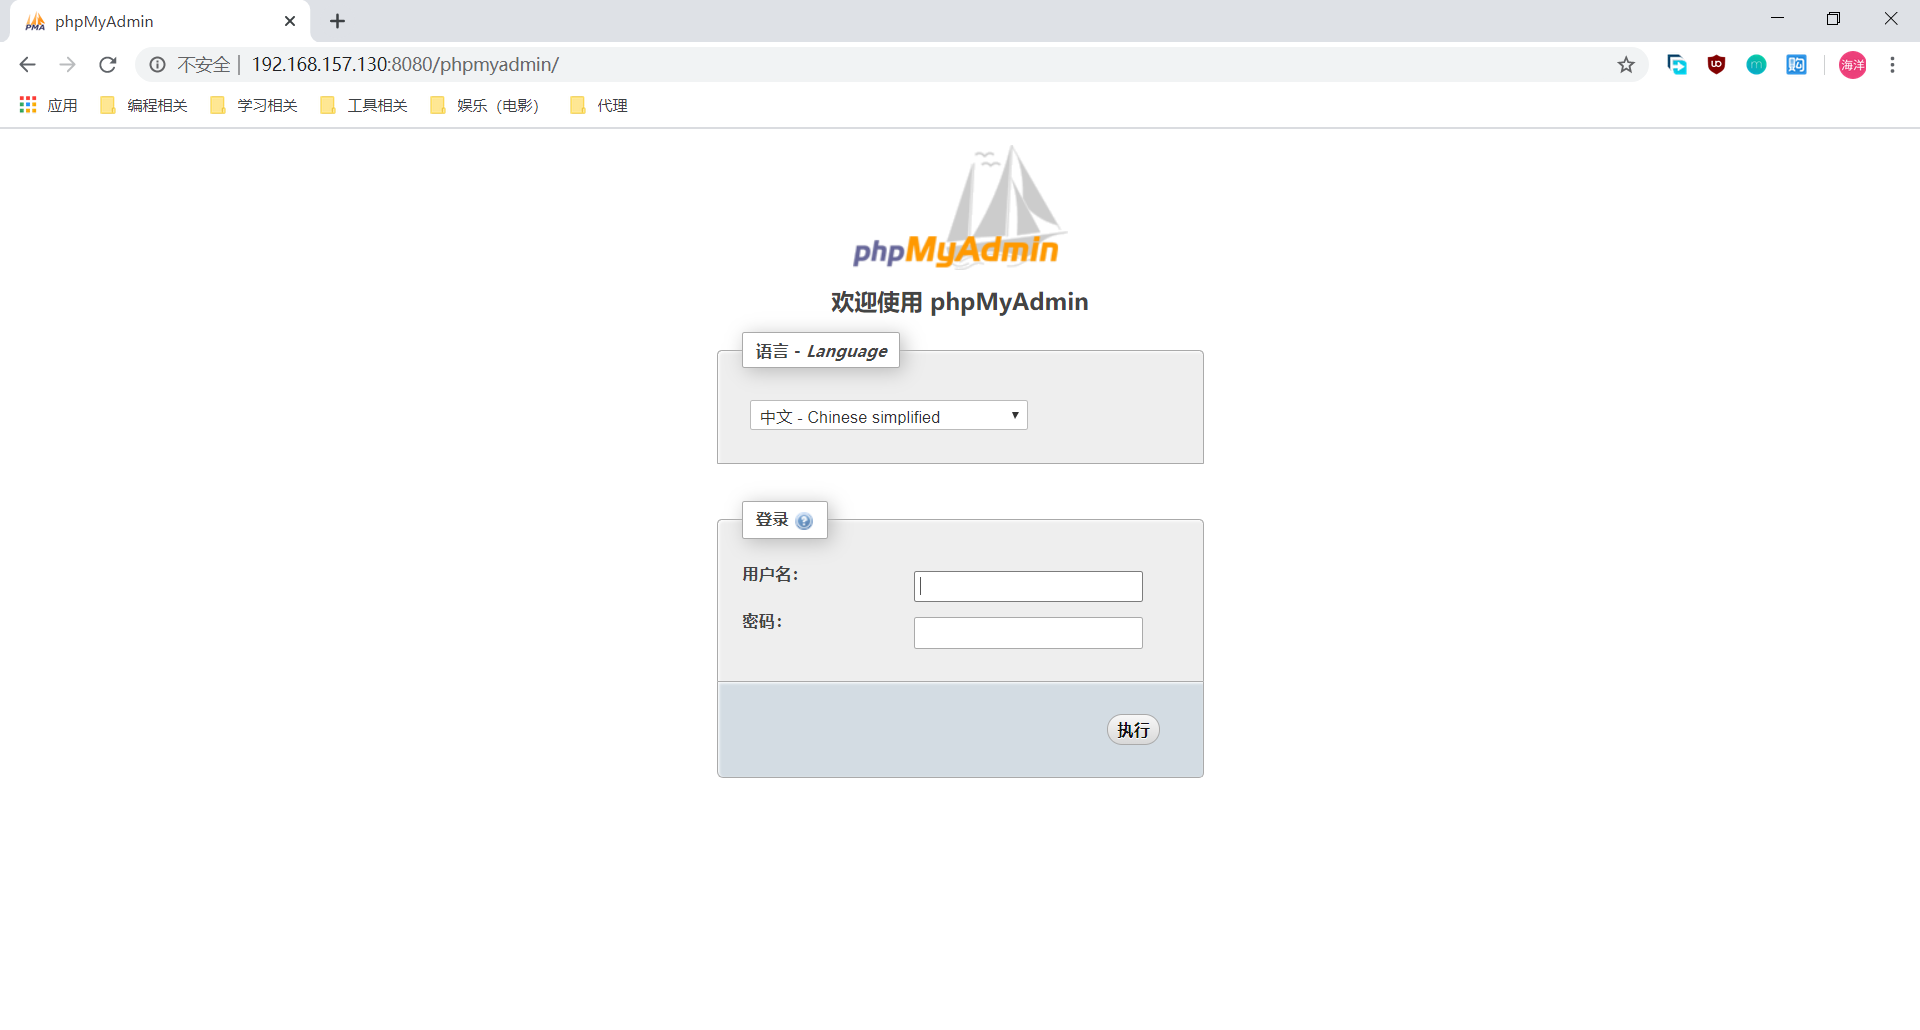The height and width of the screenshot is (1030, 1920).
Task: Open the 工具相关 bookmarks folder
Action: [364, 105]
